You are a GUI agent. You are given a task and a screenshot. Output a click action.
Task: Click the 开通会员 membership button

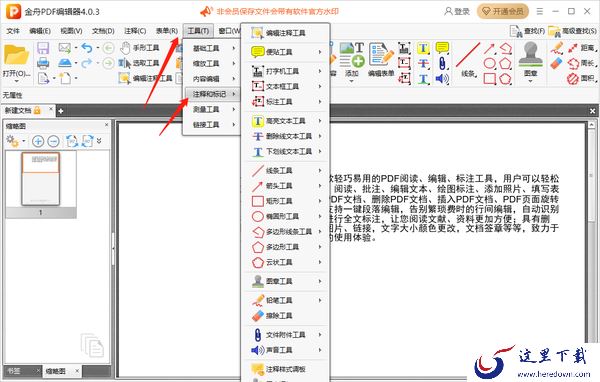503,11
